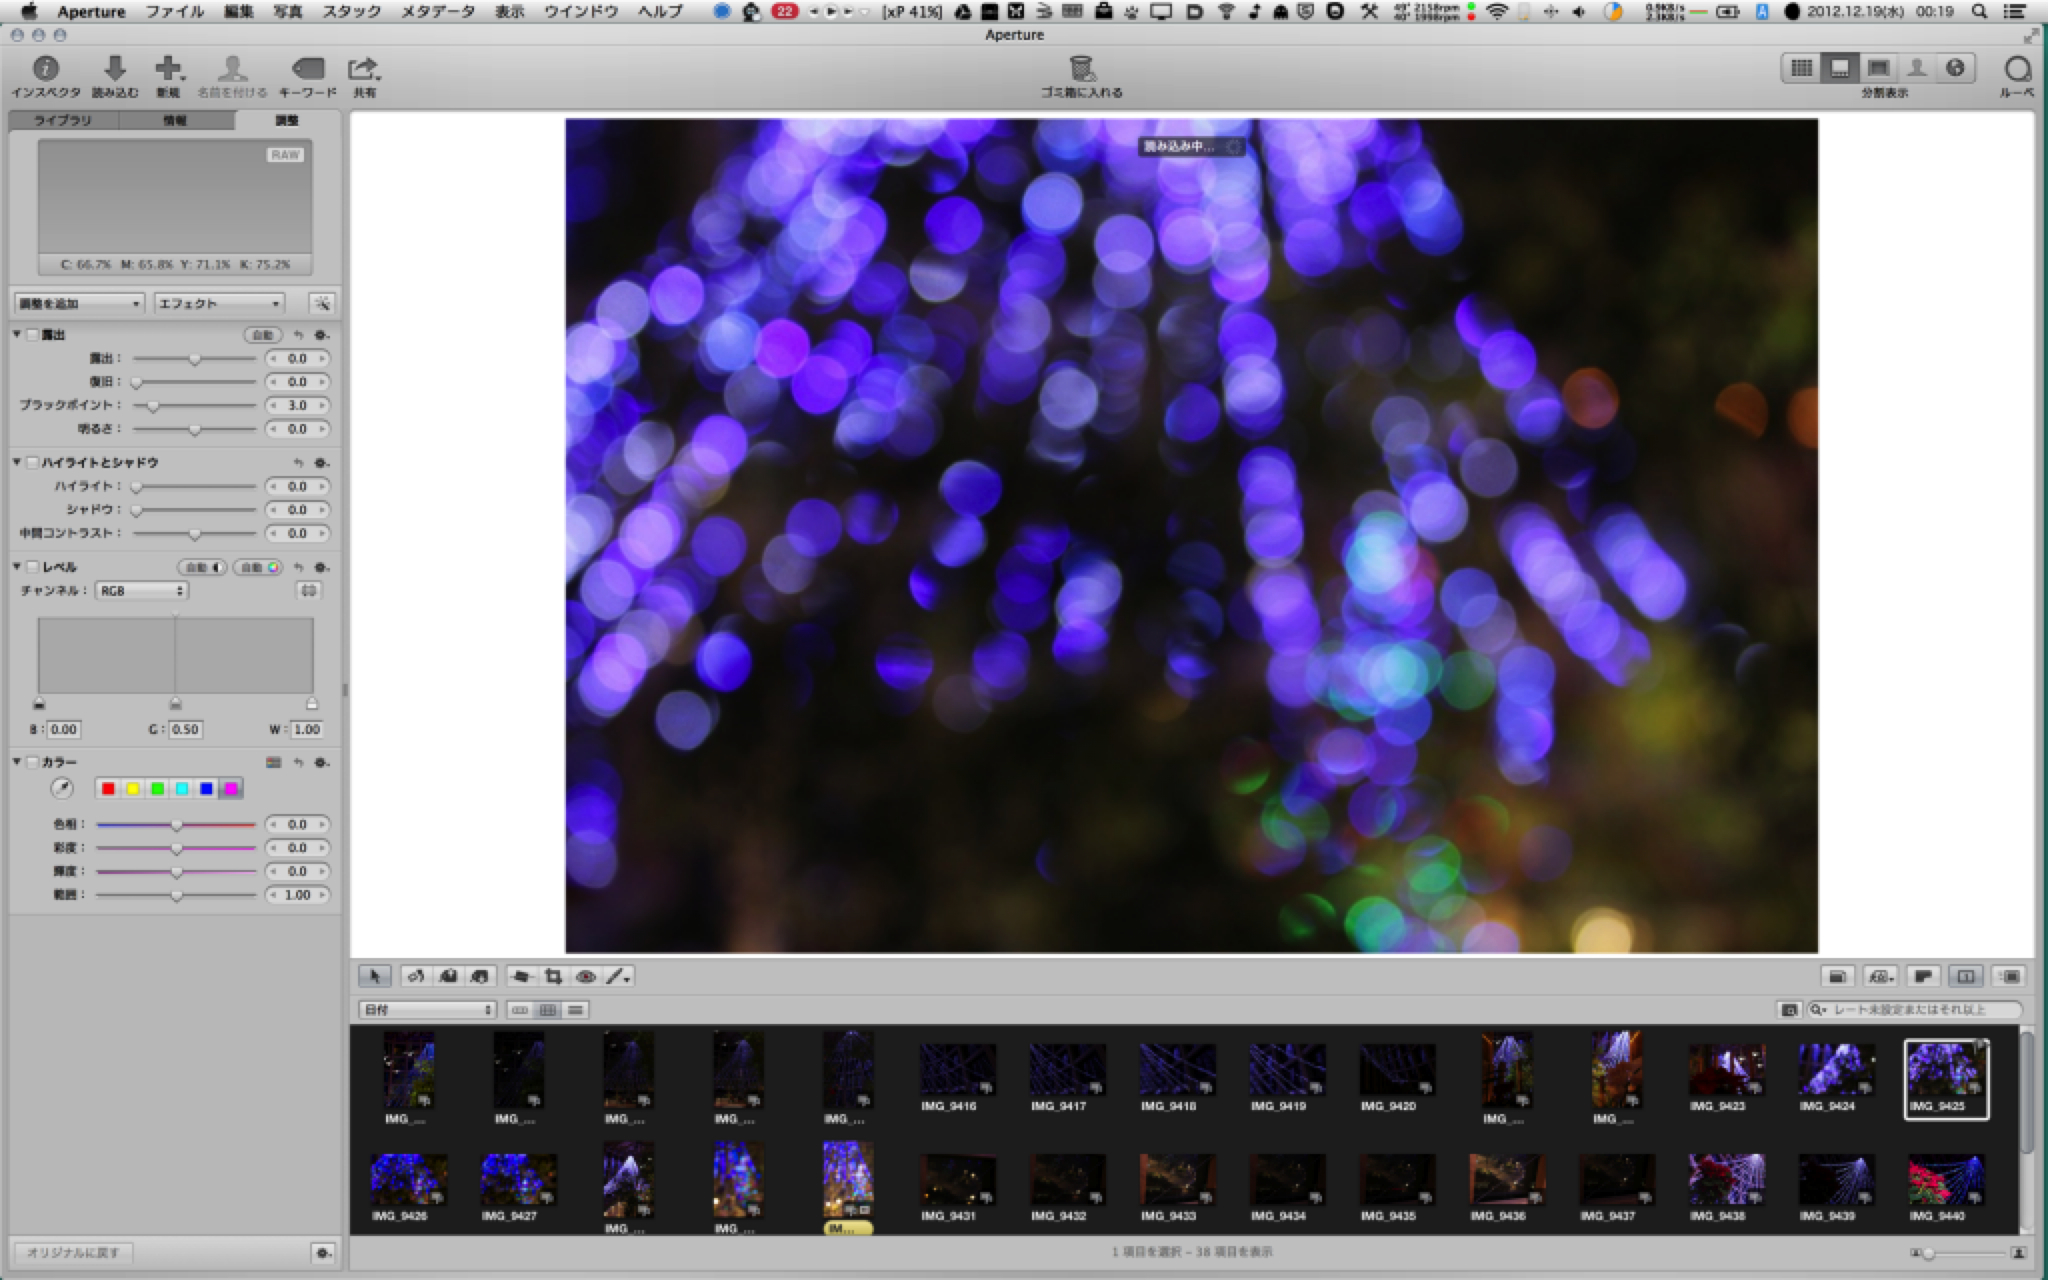Switch to the Library (ライブラリ) tab
This screenshot has height=1280, width=2048.
point(63,120)
